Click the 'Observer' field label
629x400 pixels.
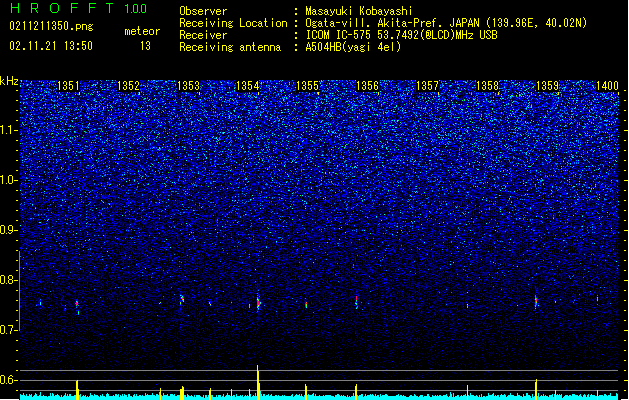tap(203, 11)
